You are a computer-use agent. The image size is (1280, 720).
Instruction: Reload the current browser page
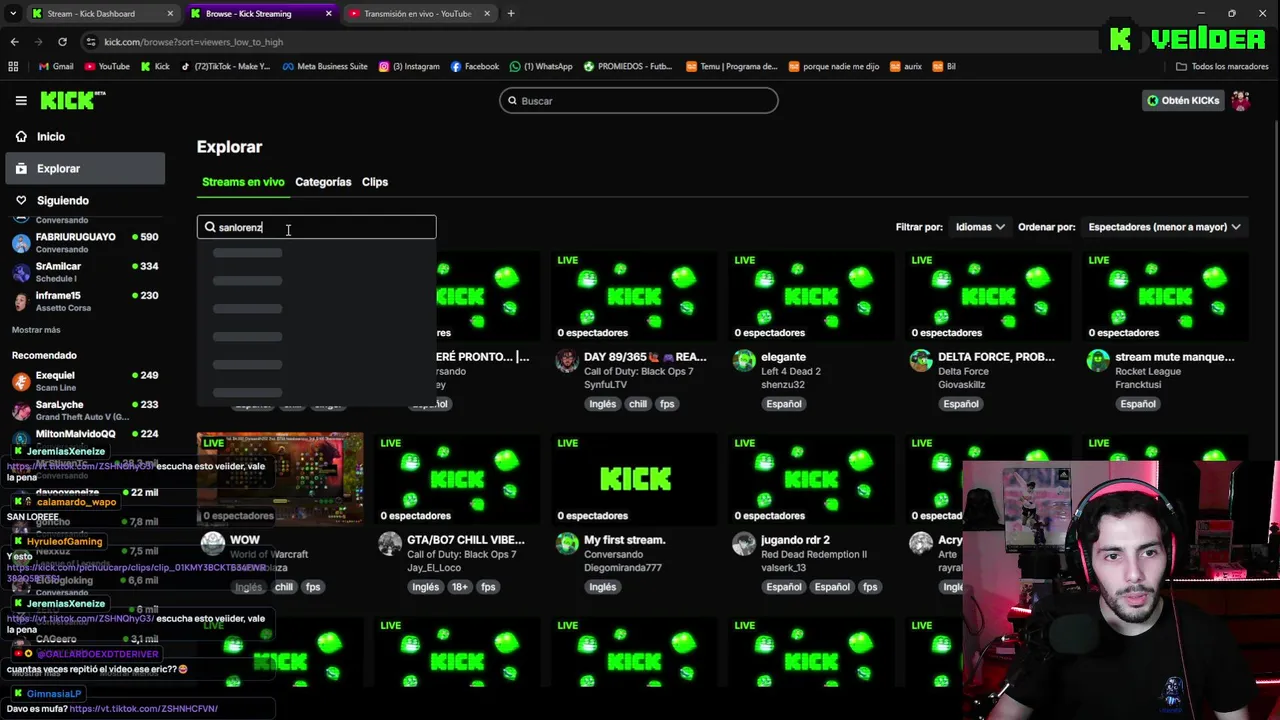point(62,42)
